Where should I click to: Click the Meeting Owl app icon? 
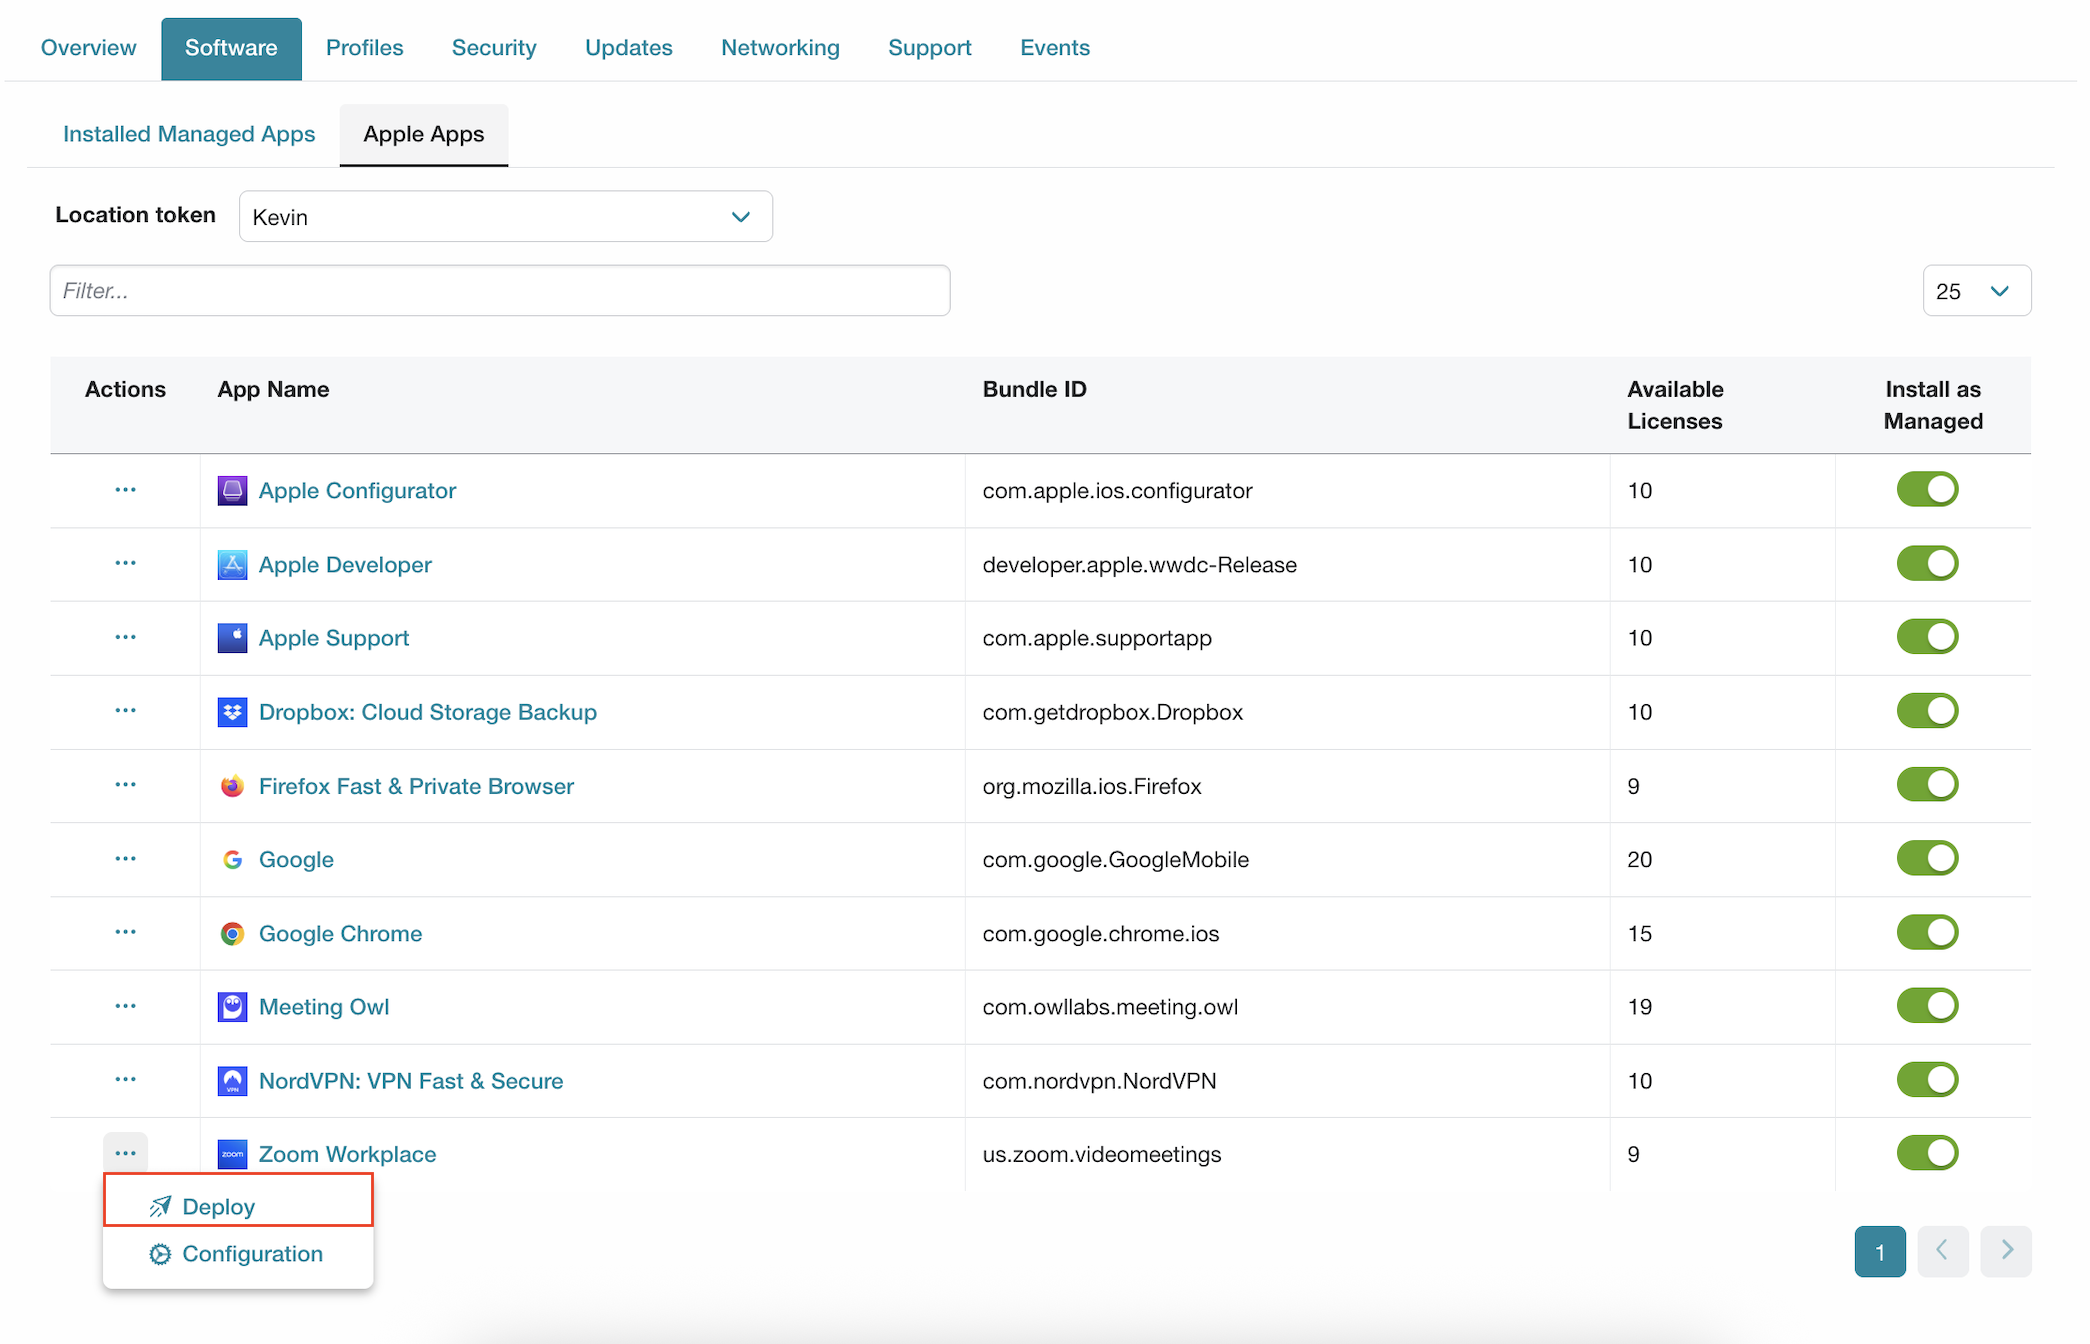click(232, 1007)
